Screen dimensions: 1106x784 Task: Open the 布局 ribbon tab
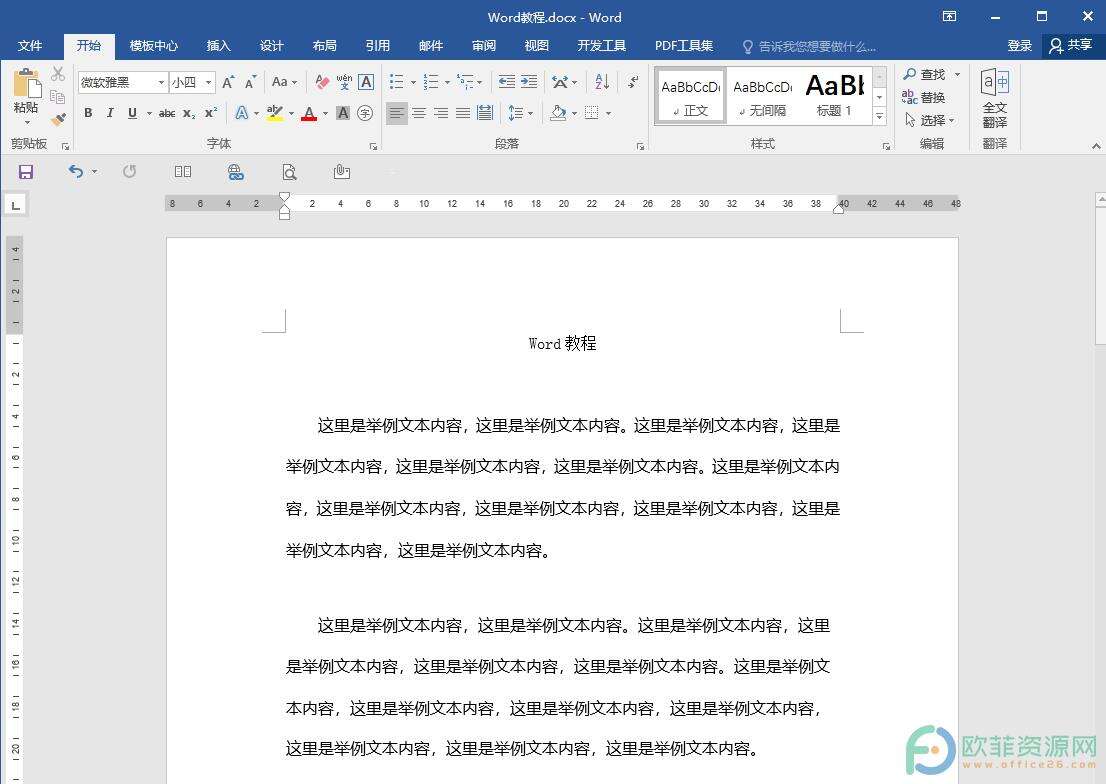pyautogui.click(x=324, y=46)
